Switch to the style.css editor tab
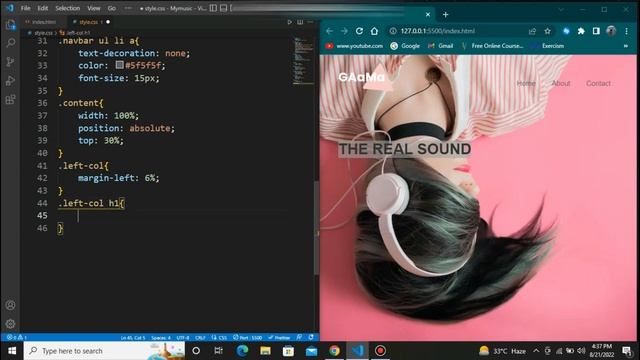The height and width of the screenshot is (360, 640). [88, 22]
